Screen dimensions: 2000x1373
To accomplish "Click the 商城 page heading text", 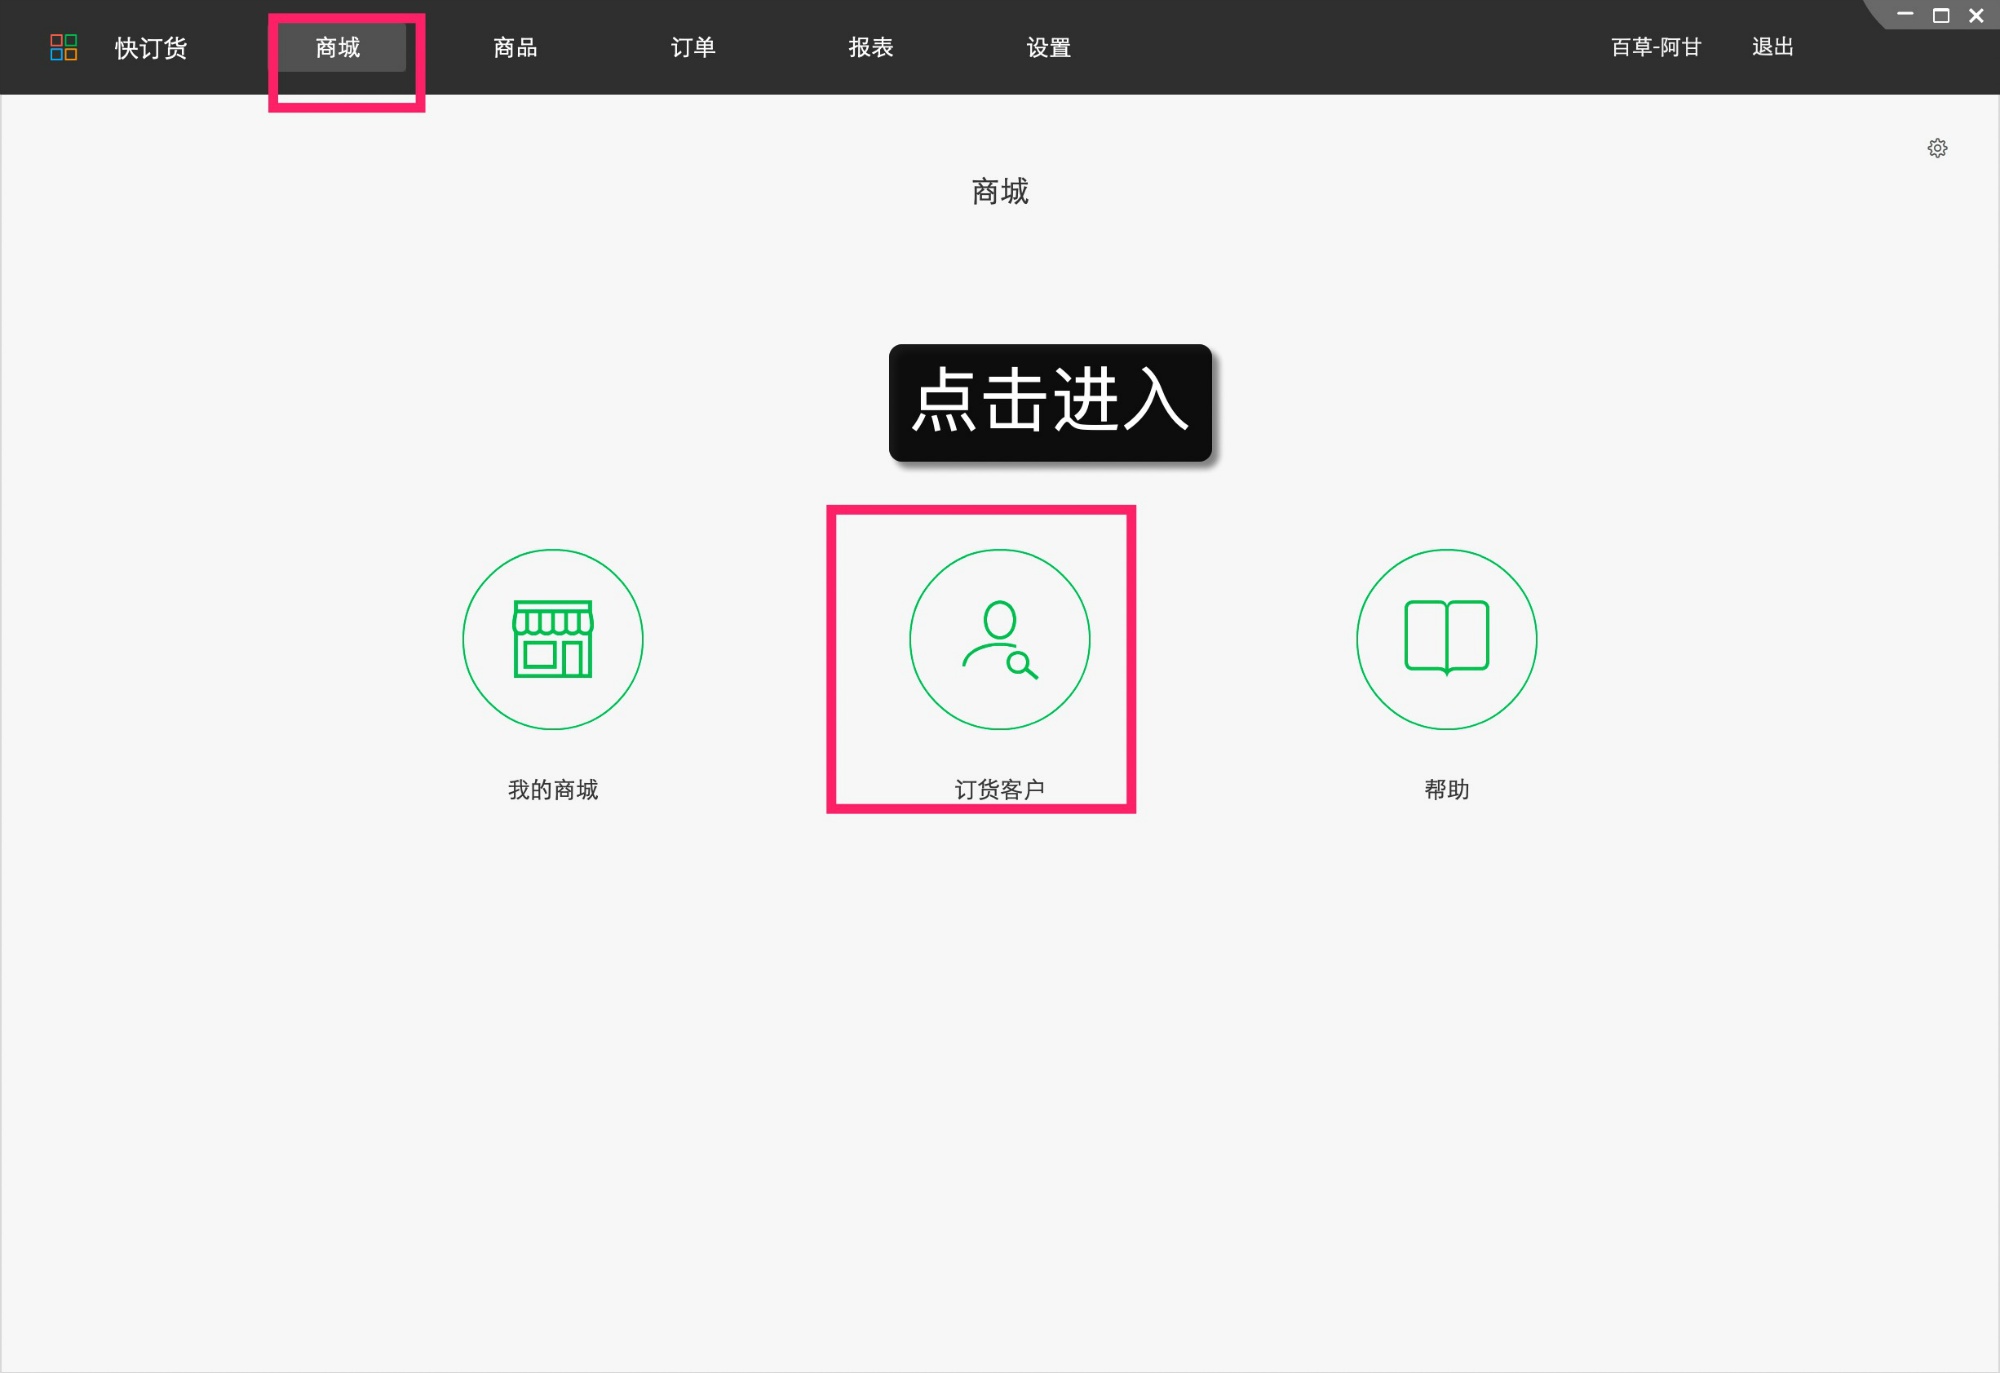I will click(x=999, y=192).
